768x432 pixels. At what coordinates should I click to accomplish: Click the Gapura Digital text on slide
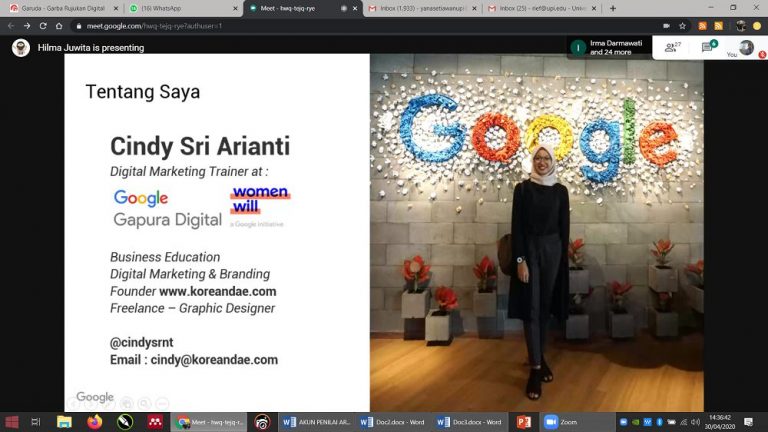coord(168,220)
